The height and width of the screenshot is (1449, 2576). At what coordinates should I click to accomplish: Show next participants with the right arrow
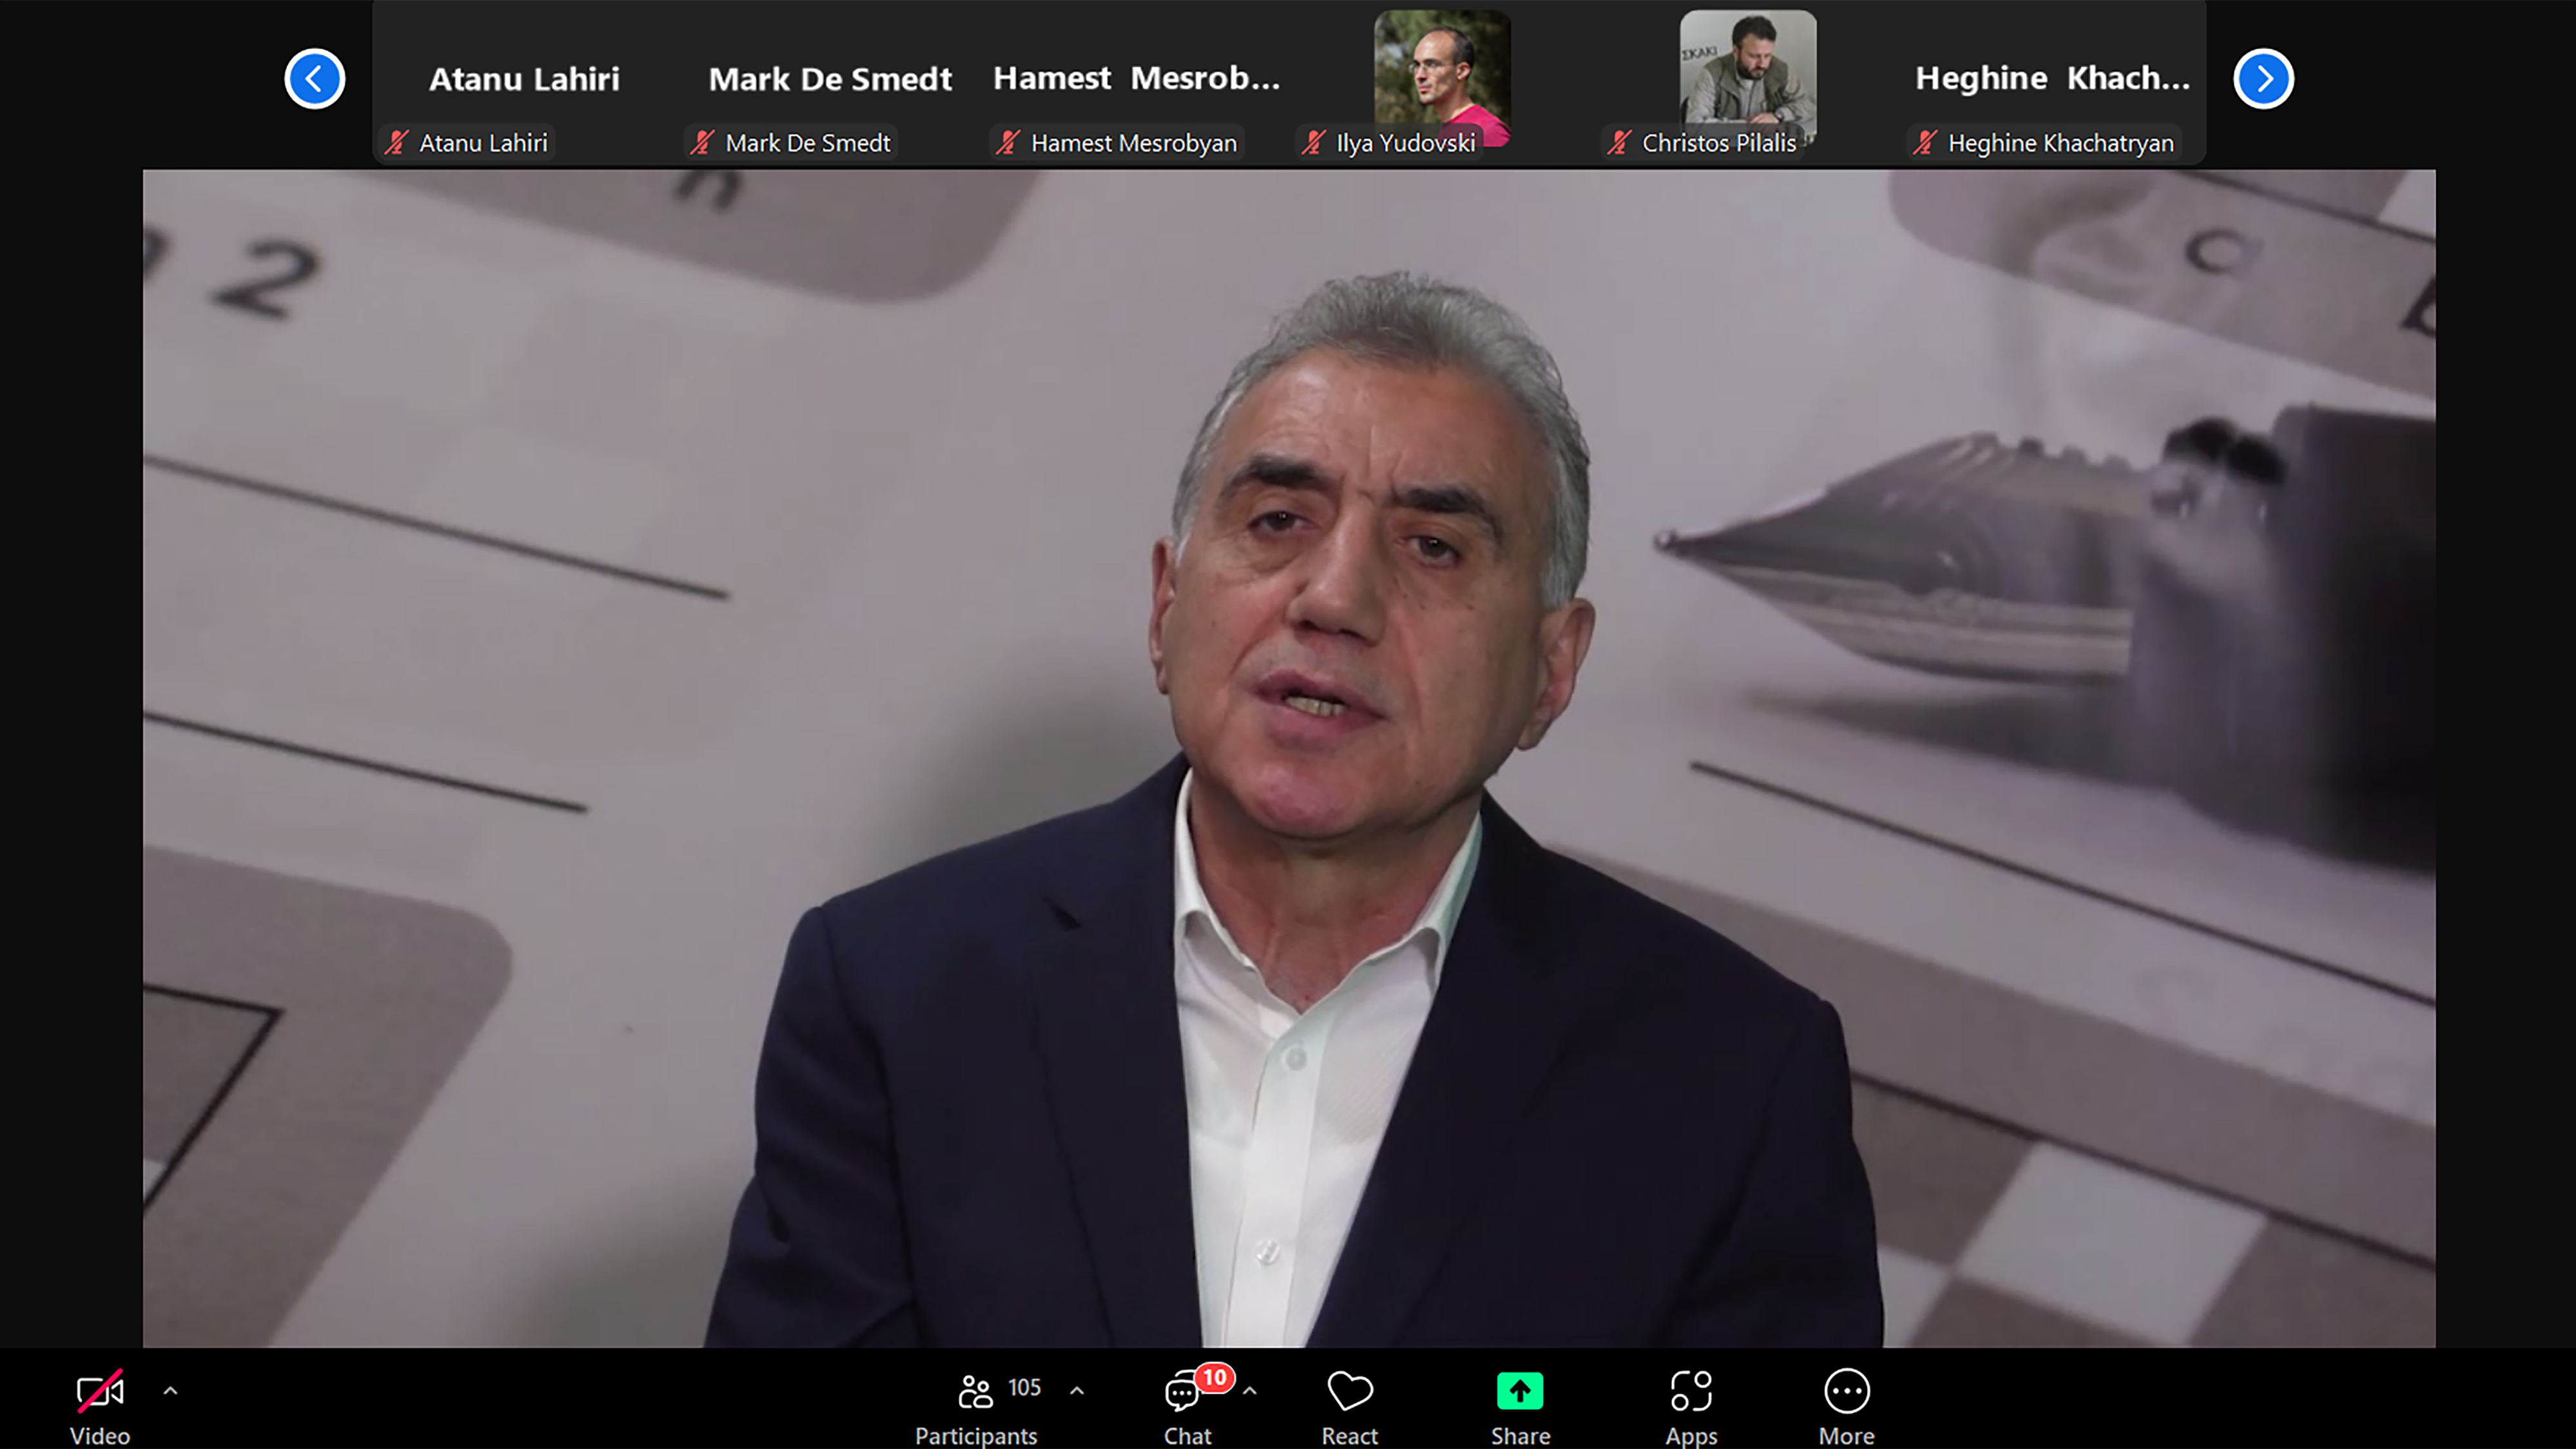pos(2263,78)
